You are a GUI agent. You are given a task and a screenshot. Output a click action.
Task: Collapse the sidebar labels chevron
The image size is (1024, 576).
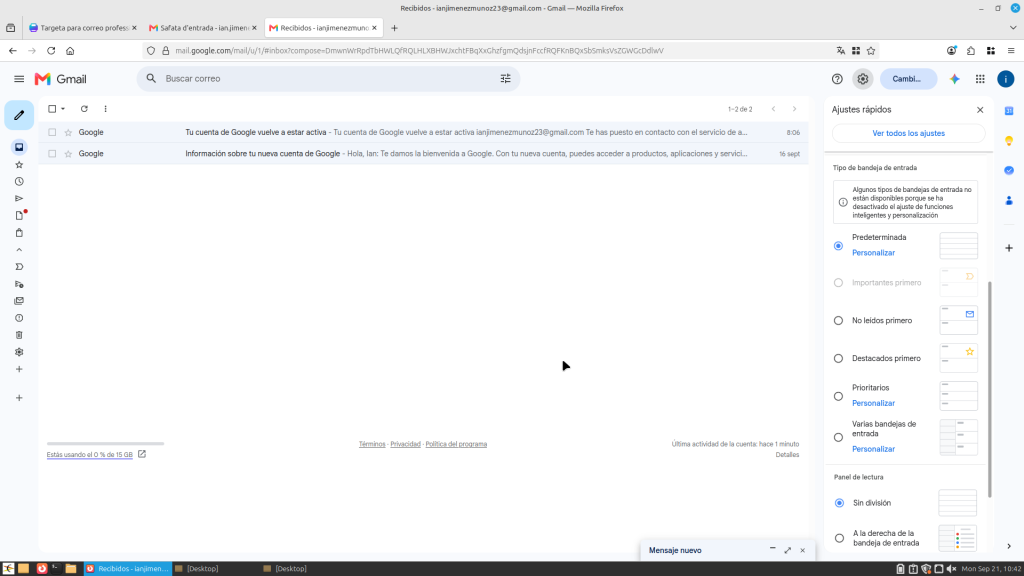(19, 250)
